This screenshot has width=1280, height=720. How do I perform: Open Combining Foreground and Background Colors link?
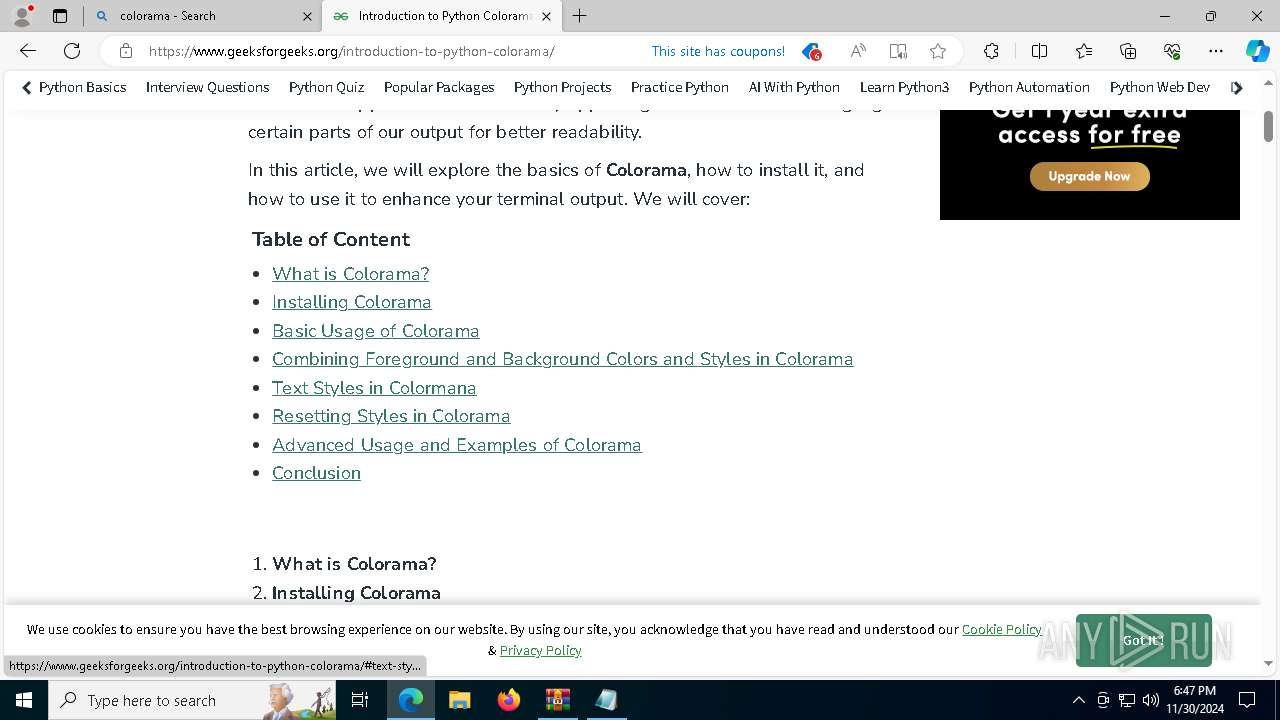click(x=562, y=359)
